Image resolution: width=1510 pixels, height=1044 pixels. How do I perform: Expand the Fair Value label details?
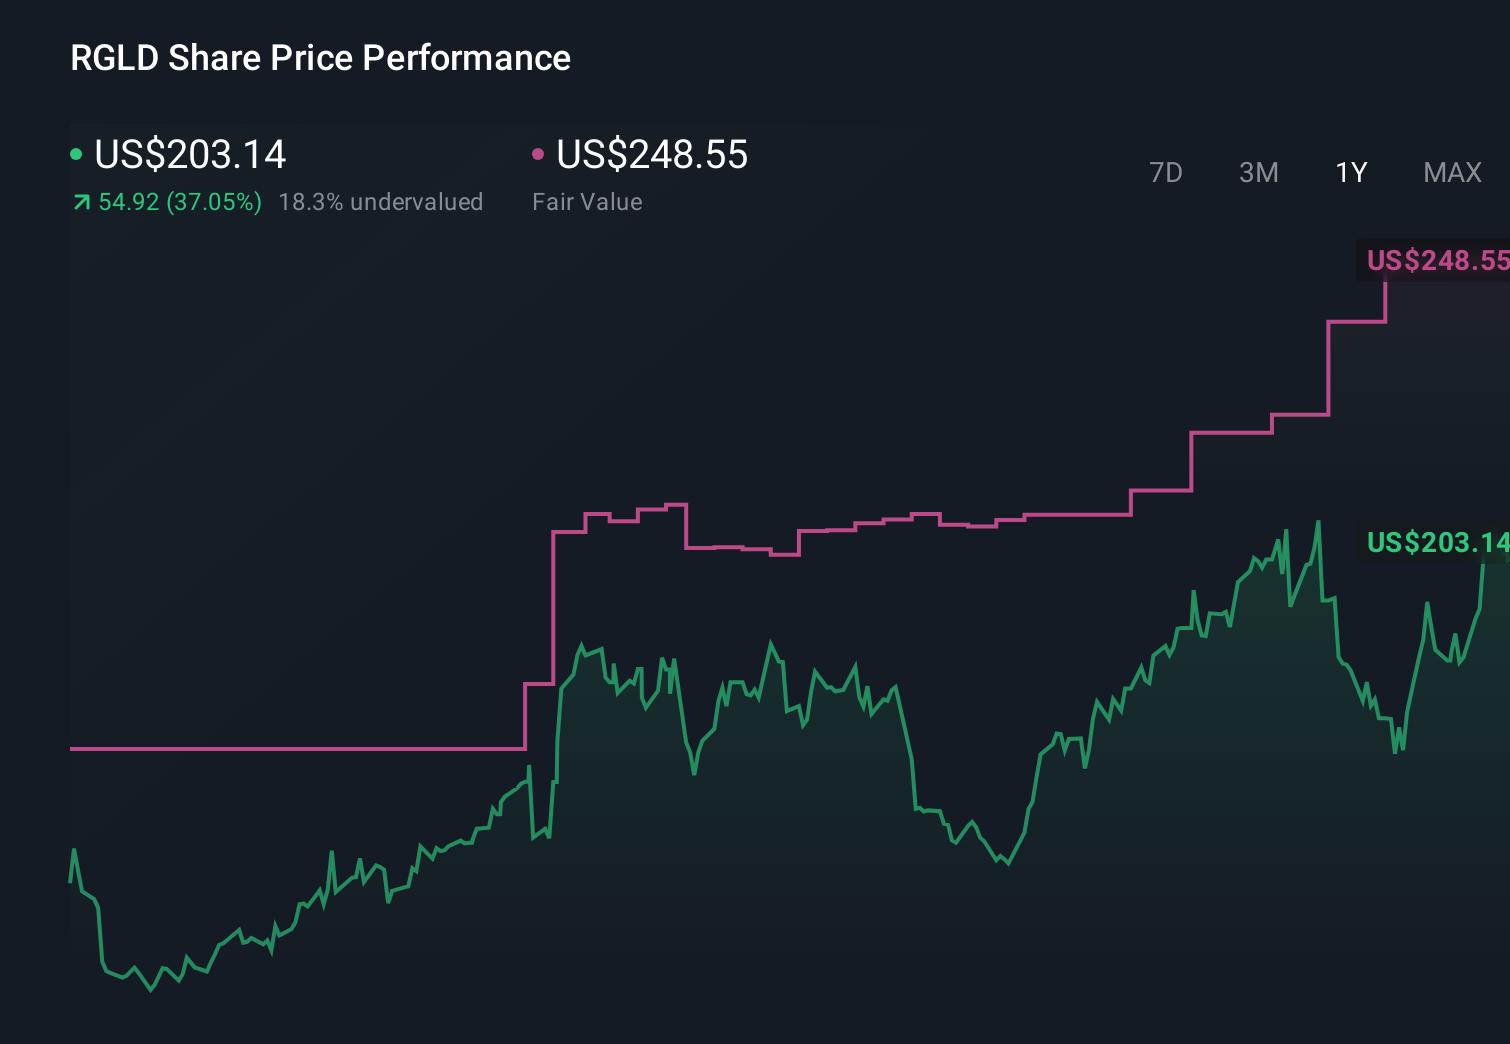pyautogui.click(x=588, y=202)
